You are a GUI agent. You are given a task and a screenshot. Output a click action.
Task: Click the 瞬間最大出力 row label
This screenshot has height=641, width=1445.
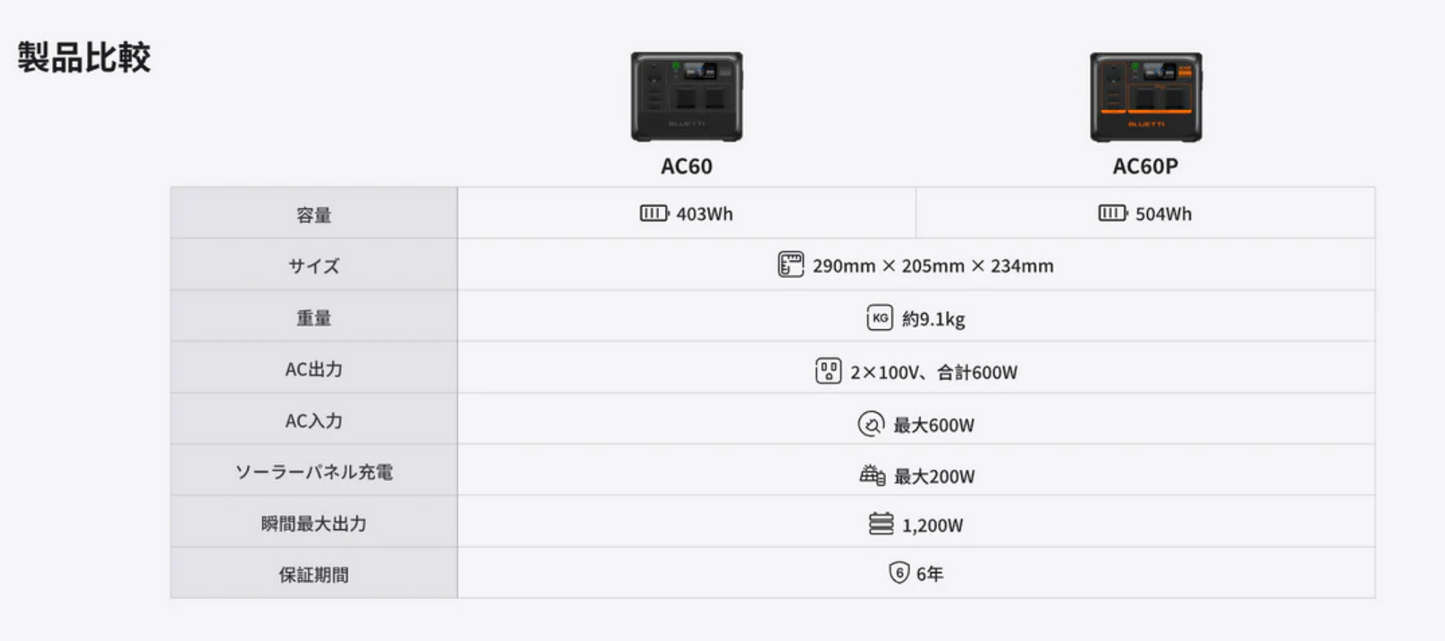(x=313, y=524)
